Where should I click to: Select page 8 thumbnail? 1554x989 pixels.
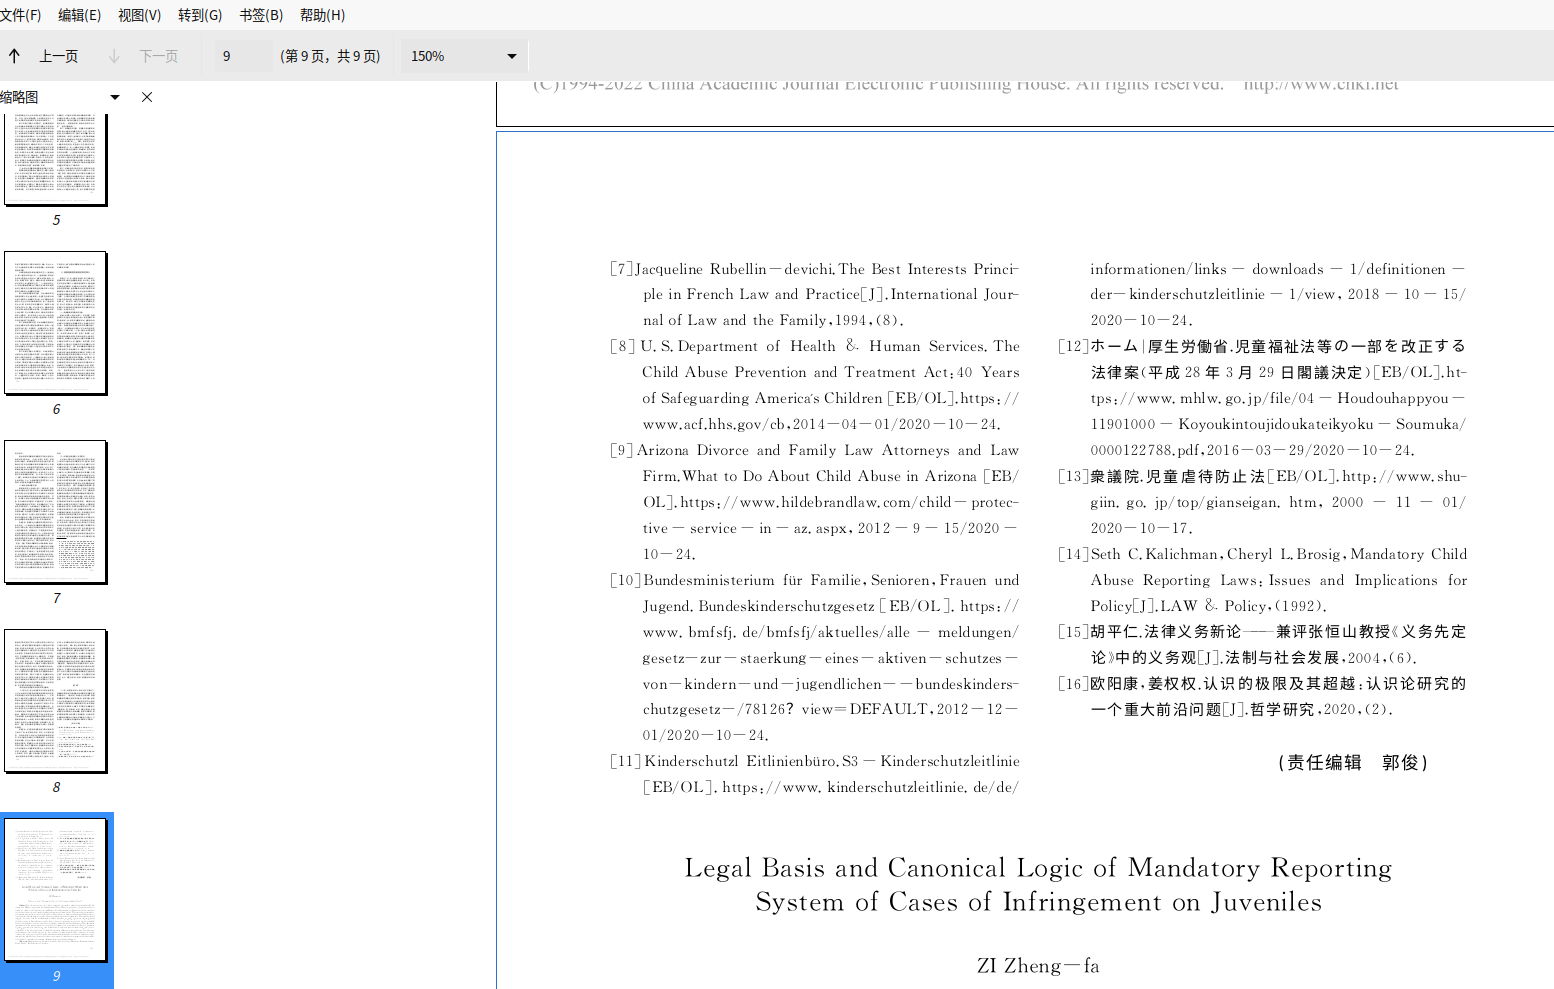pos(56,700)
